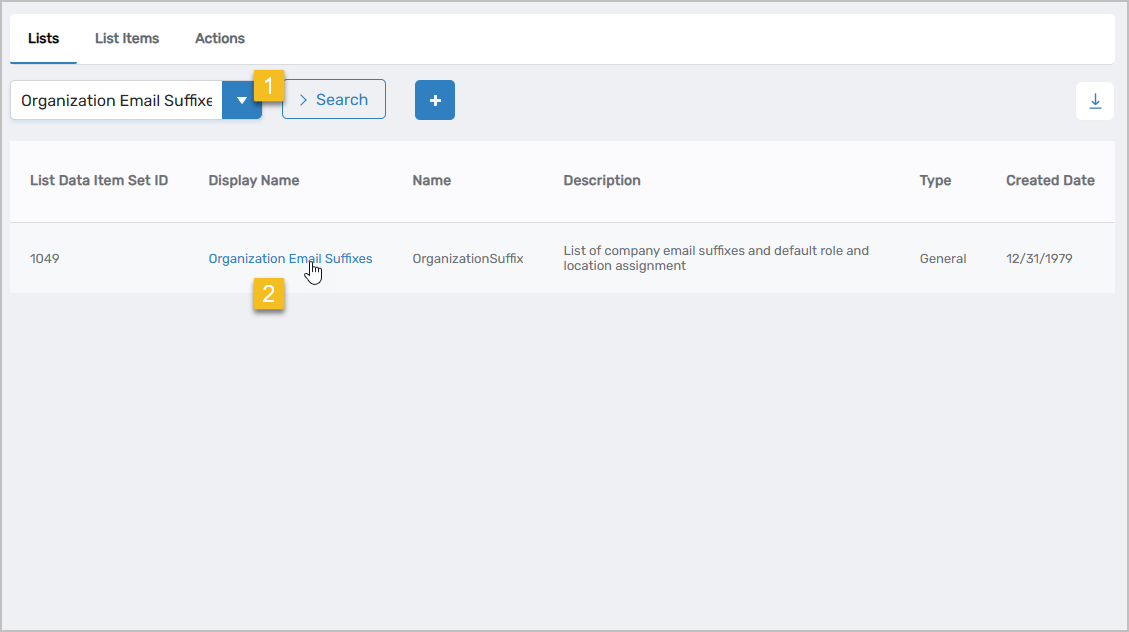The image size is (1129, 632).
Task: Open the Organization Email Suffixes link
Action: tap(290, 259)
